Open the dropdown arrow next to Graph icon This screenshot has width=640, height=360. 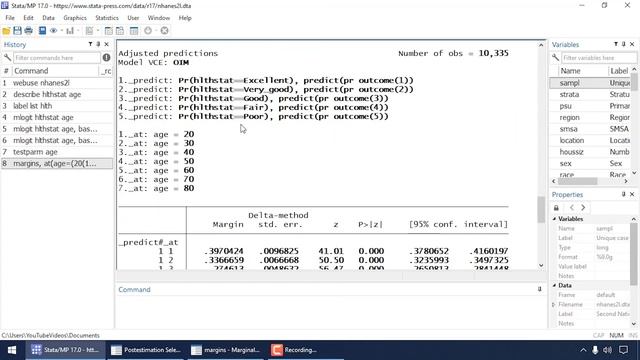78,31
